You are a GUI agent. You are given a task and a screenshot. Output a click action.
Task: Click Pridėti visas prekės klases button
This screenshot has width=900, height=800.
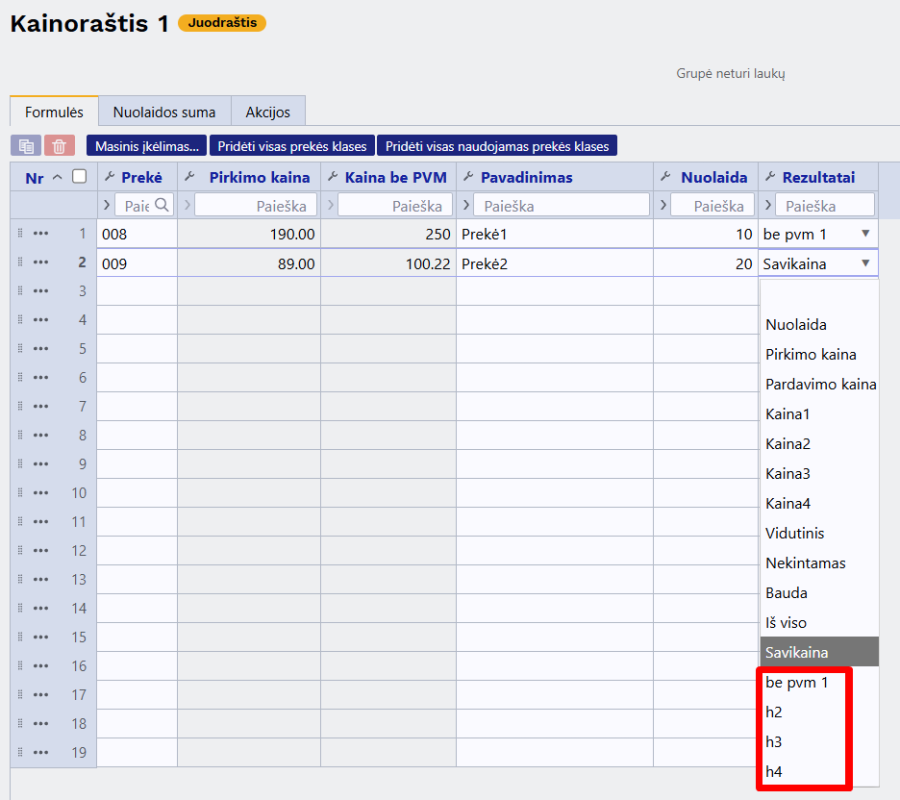(291, 146)
